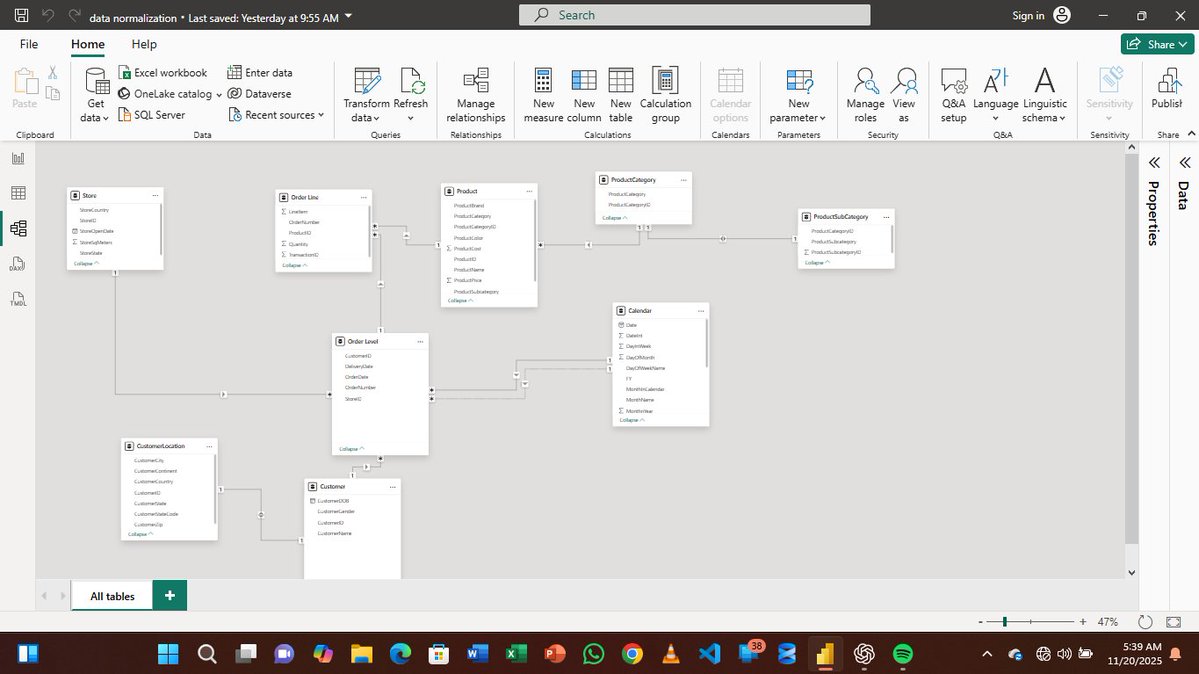
Task: Select the All tables layout tab
Action: point(111,595)
